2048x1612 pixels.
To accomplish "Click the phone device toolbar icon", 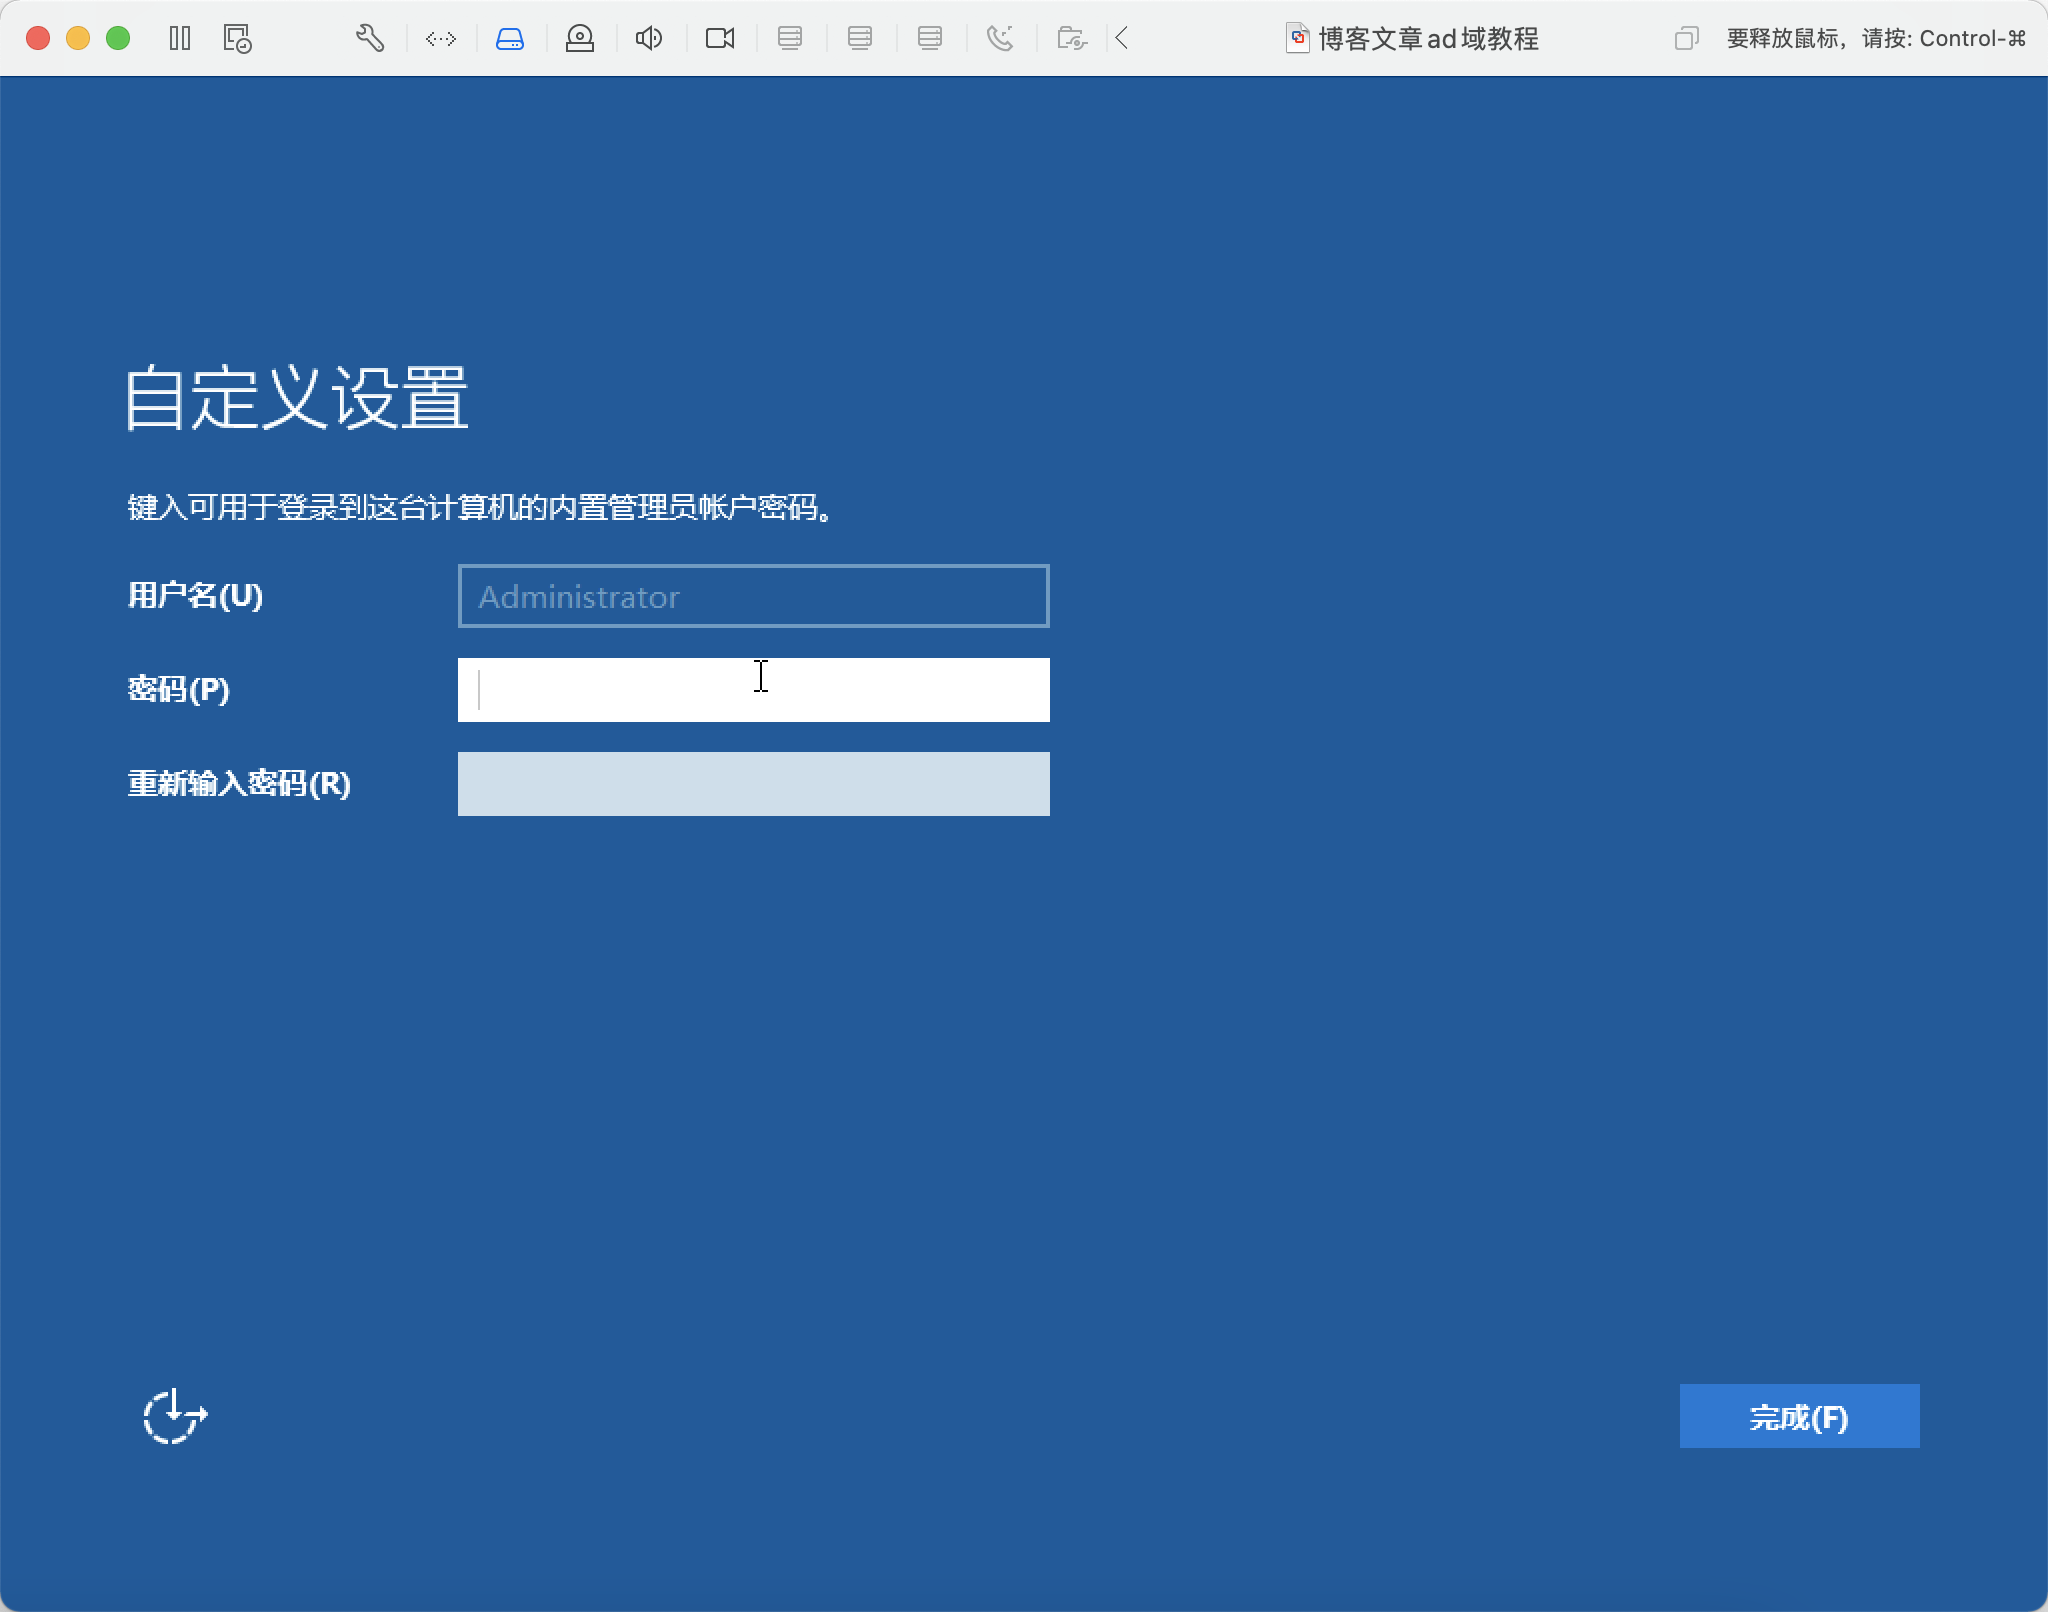I will 1000,39.
